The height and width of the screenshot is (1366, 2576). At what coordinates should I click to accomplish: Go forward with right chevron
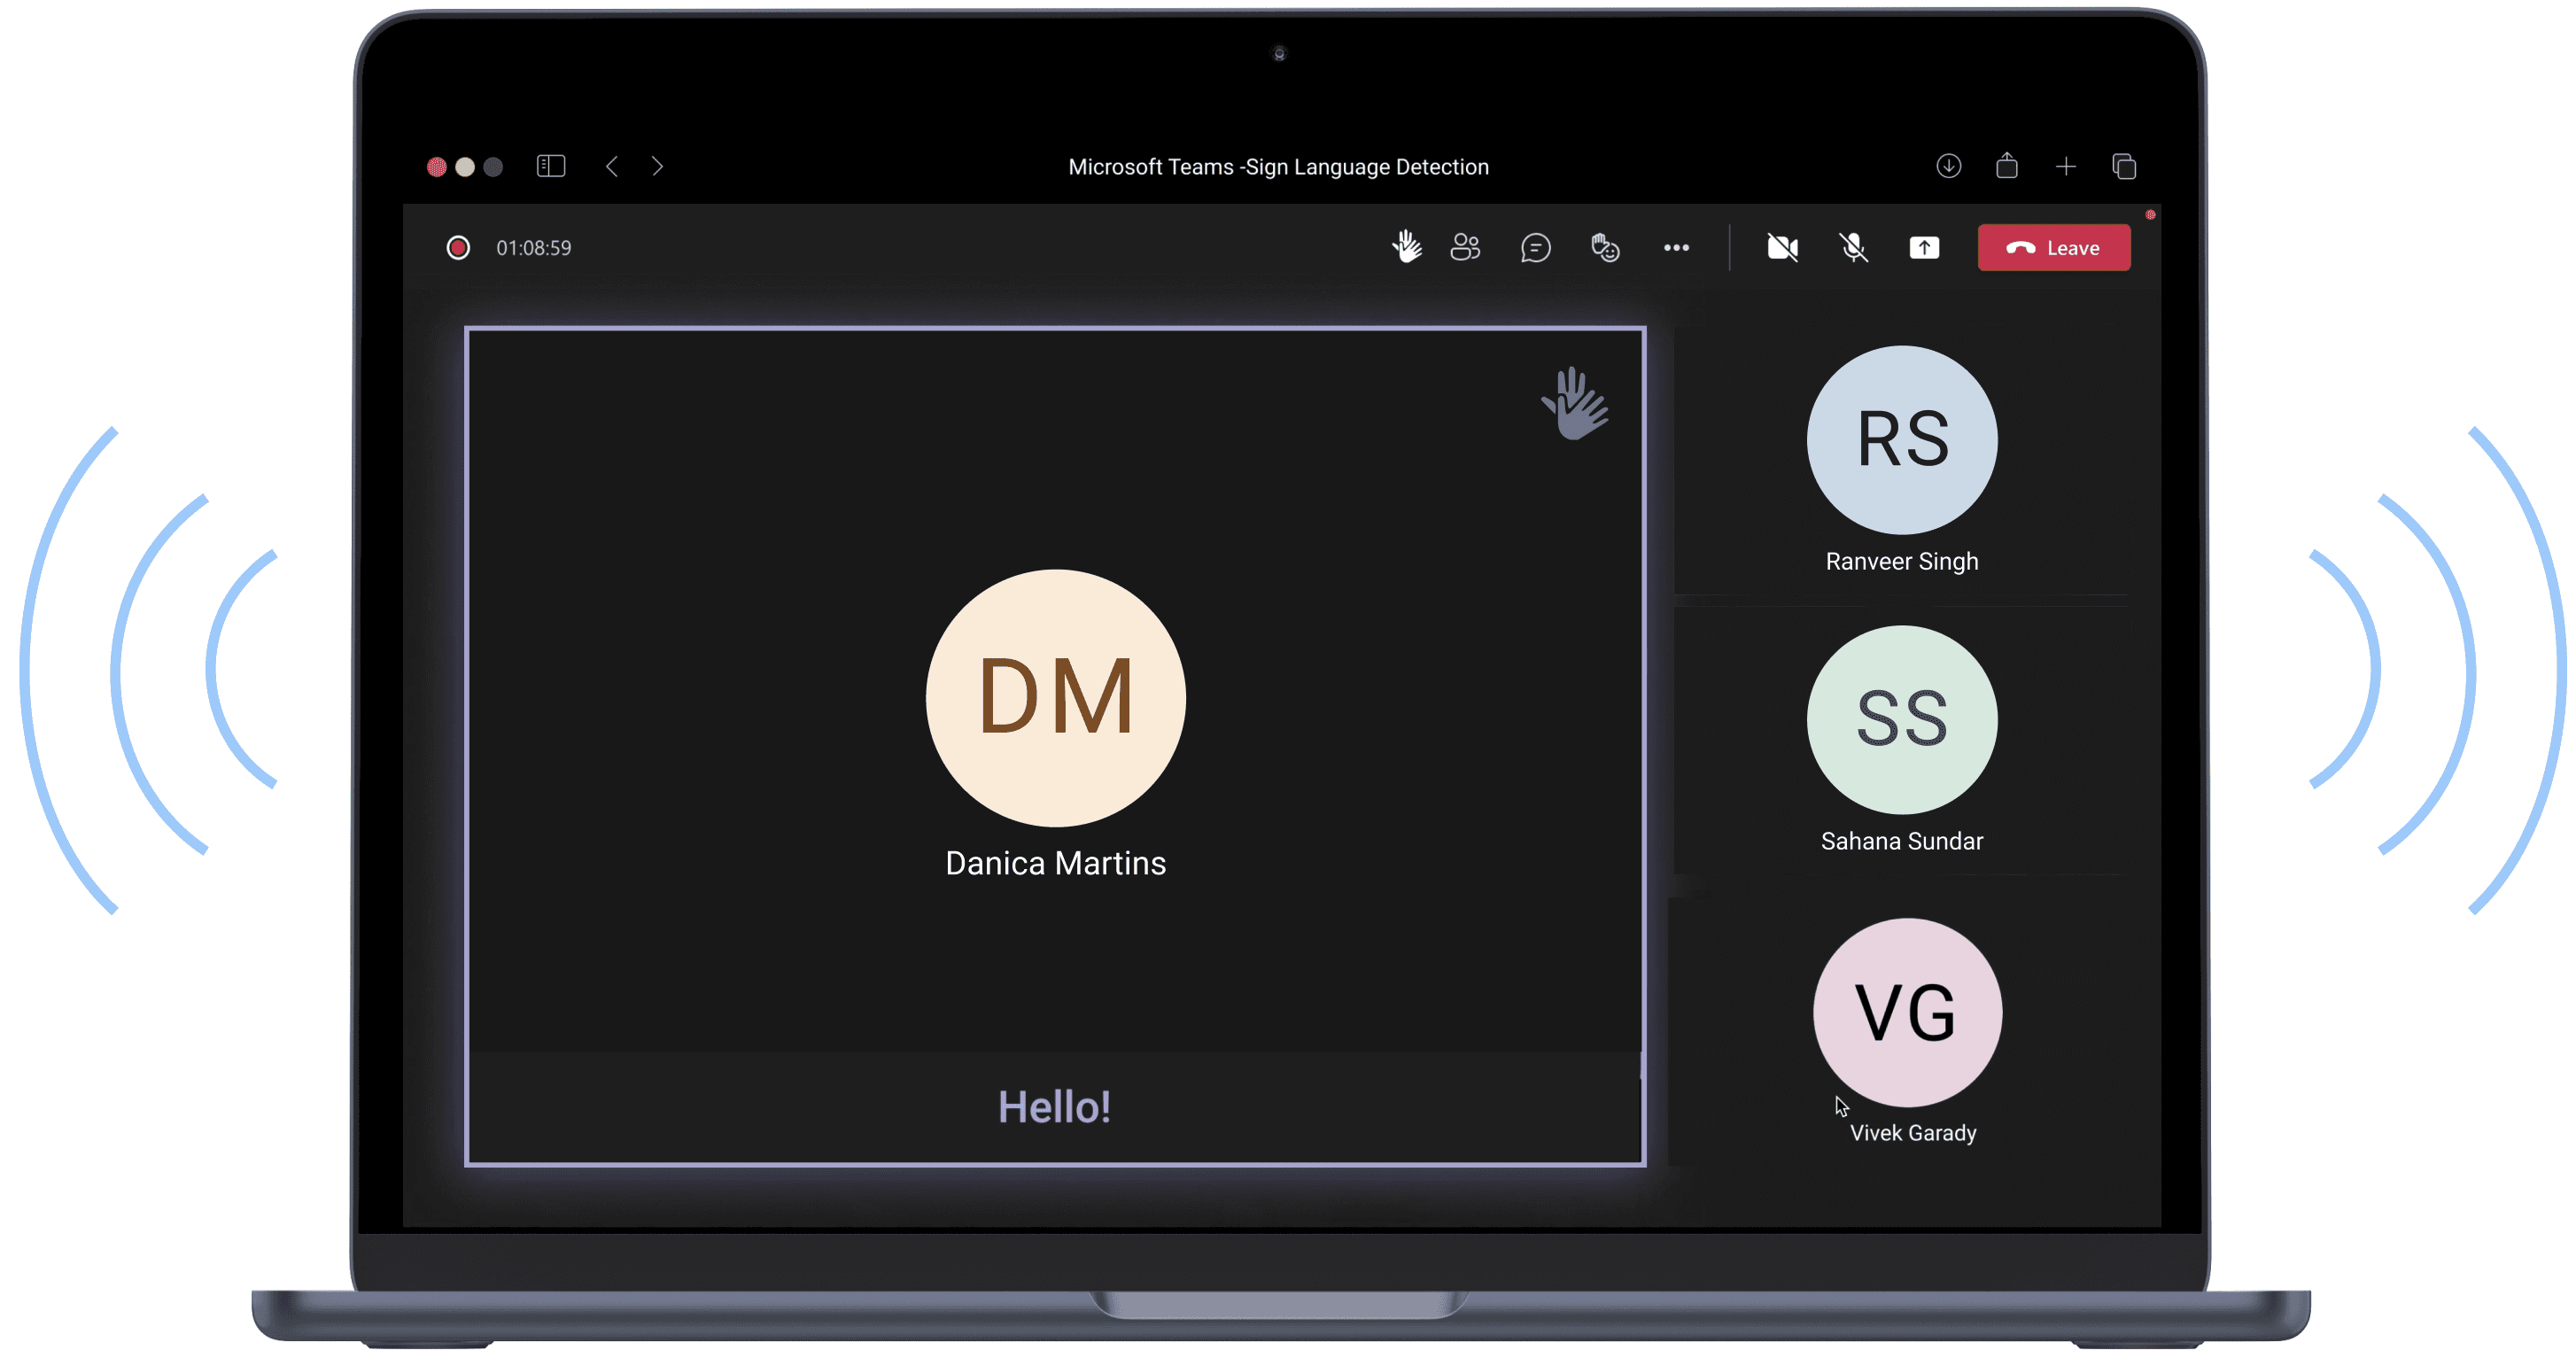[657, 166]
